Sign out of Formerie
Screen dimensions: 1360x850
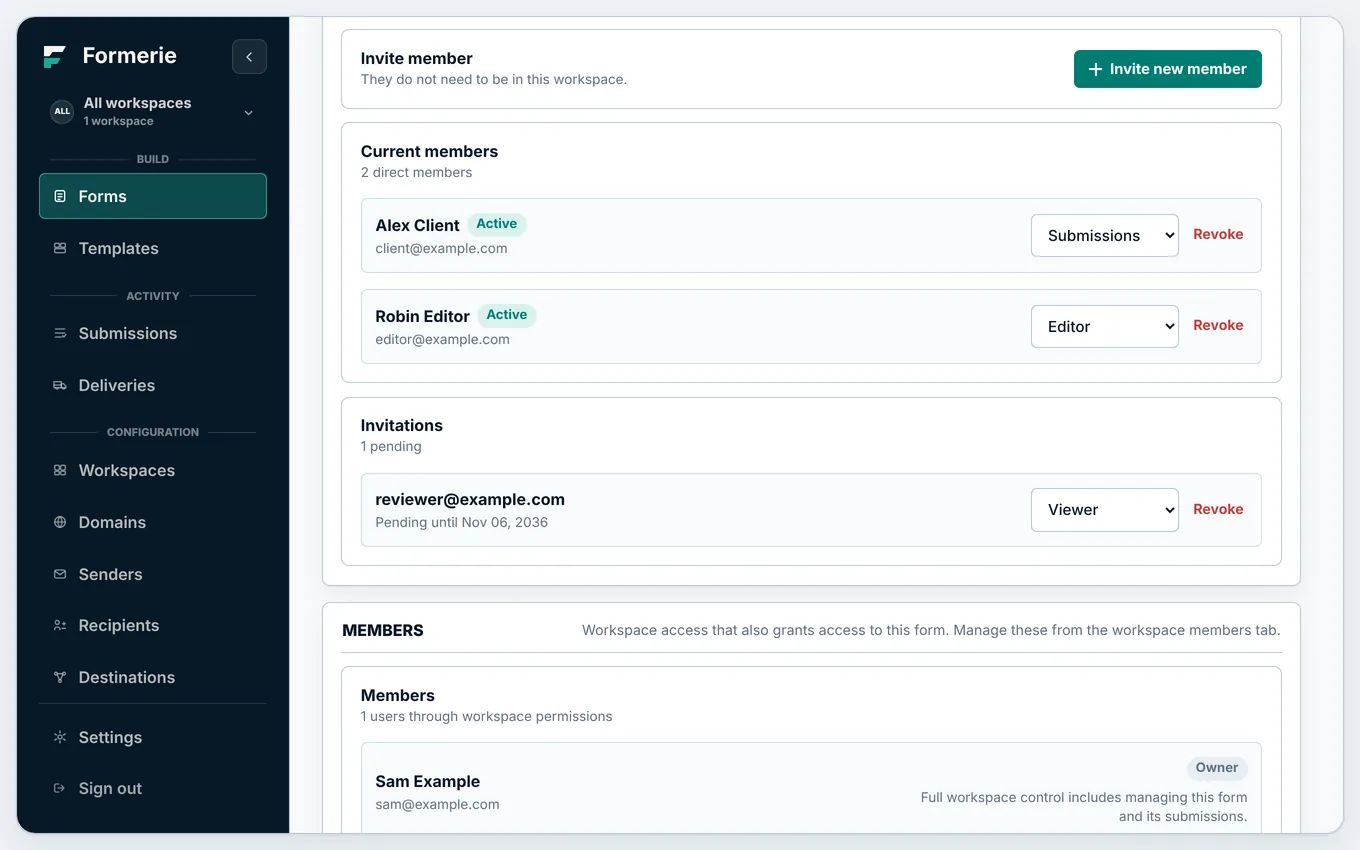(153, 788)
